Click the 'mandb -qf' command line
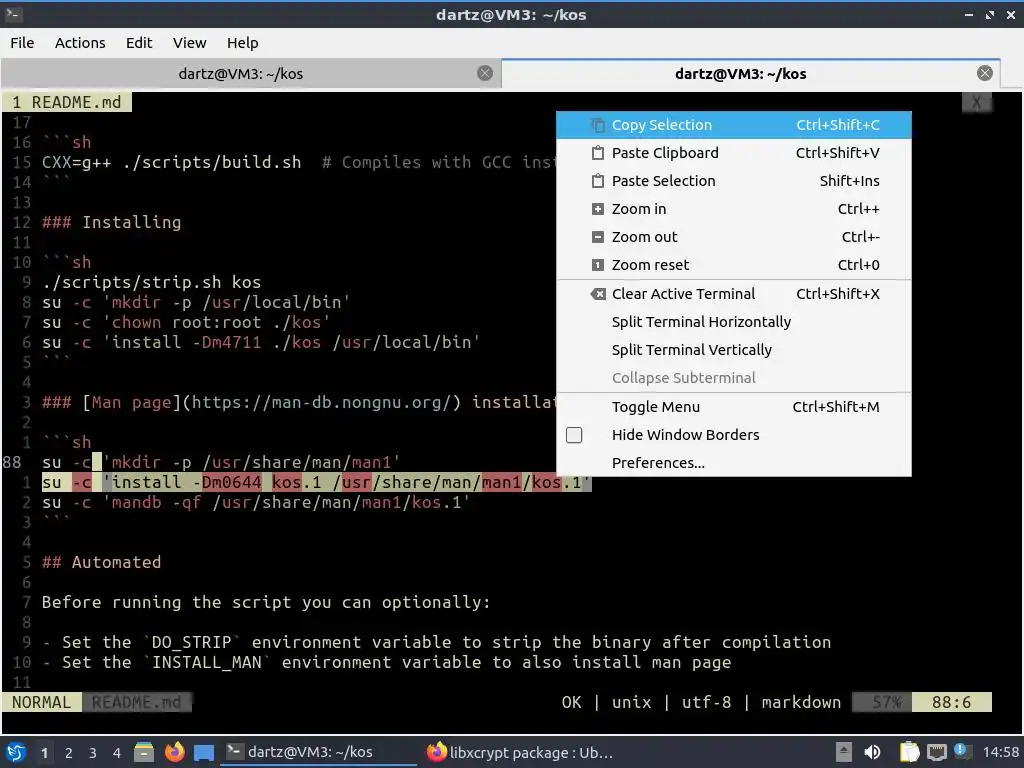 tap(256, 502)
